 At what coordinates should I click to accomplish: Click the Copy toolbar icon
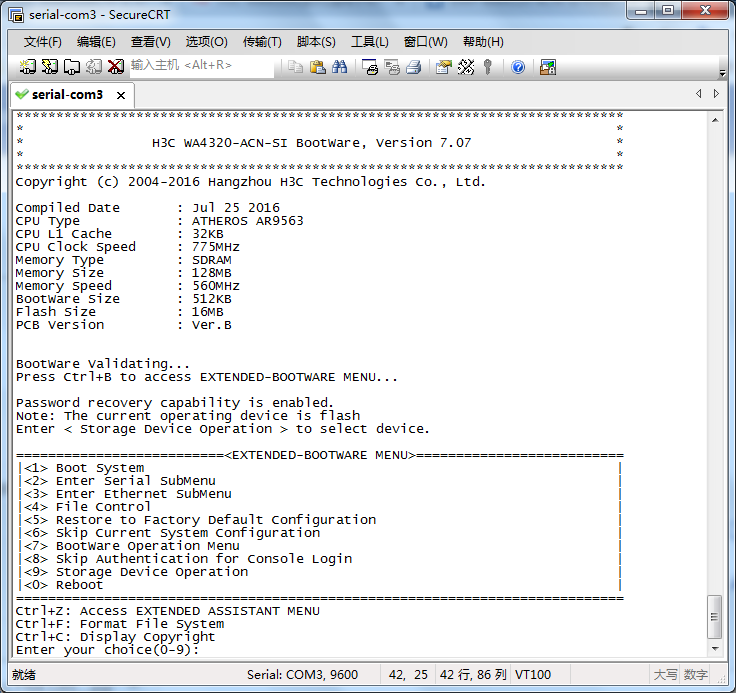(x=295, y=67)
